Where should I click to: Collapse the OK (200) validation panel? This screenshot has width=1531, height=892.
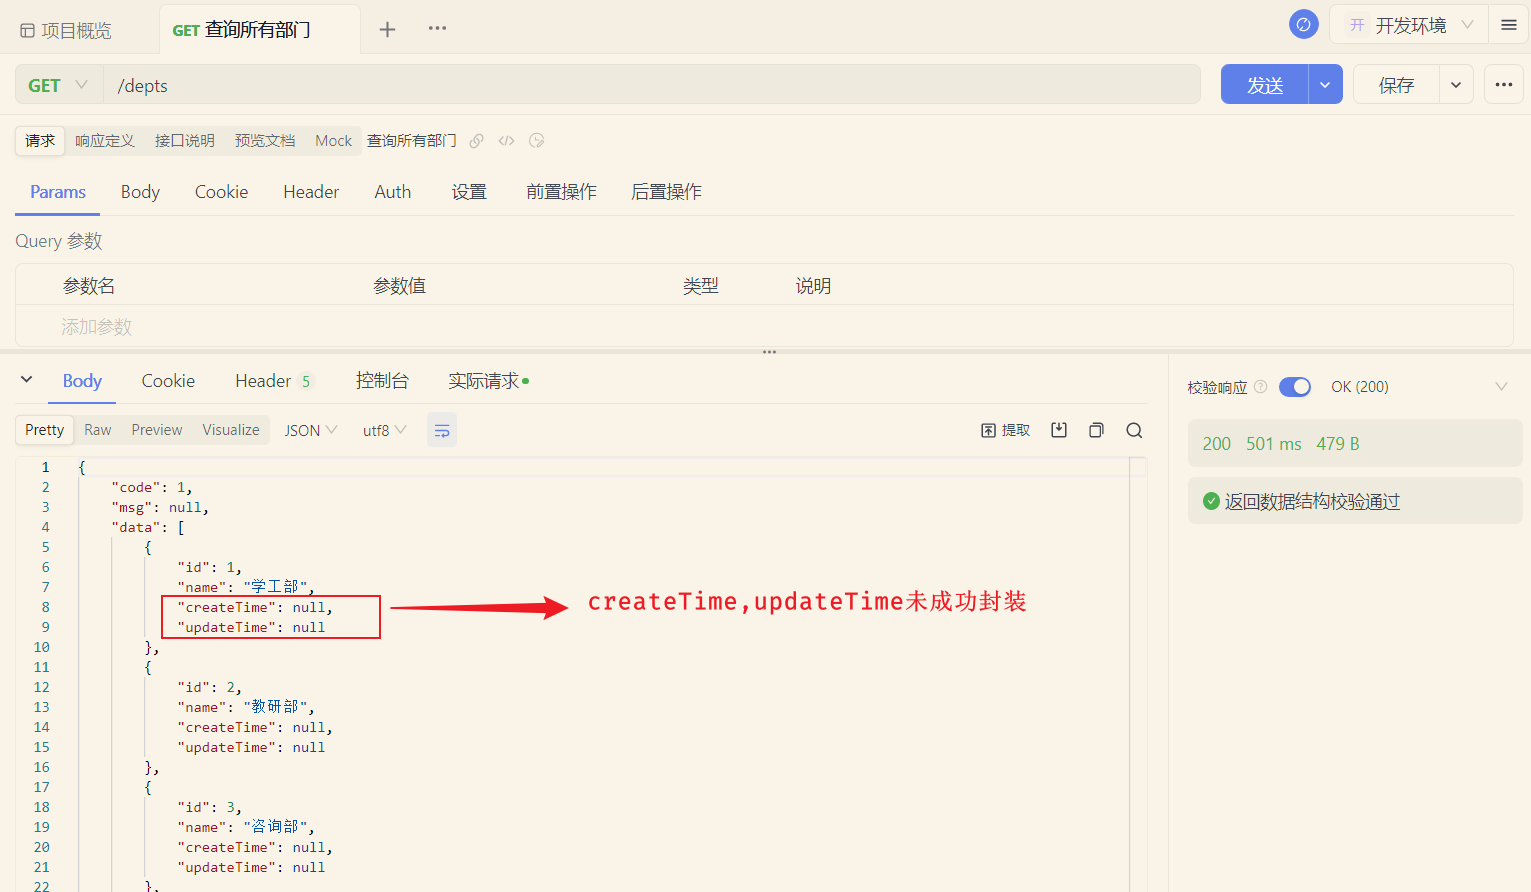click(x=1501, y=386)
